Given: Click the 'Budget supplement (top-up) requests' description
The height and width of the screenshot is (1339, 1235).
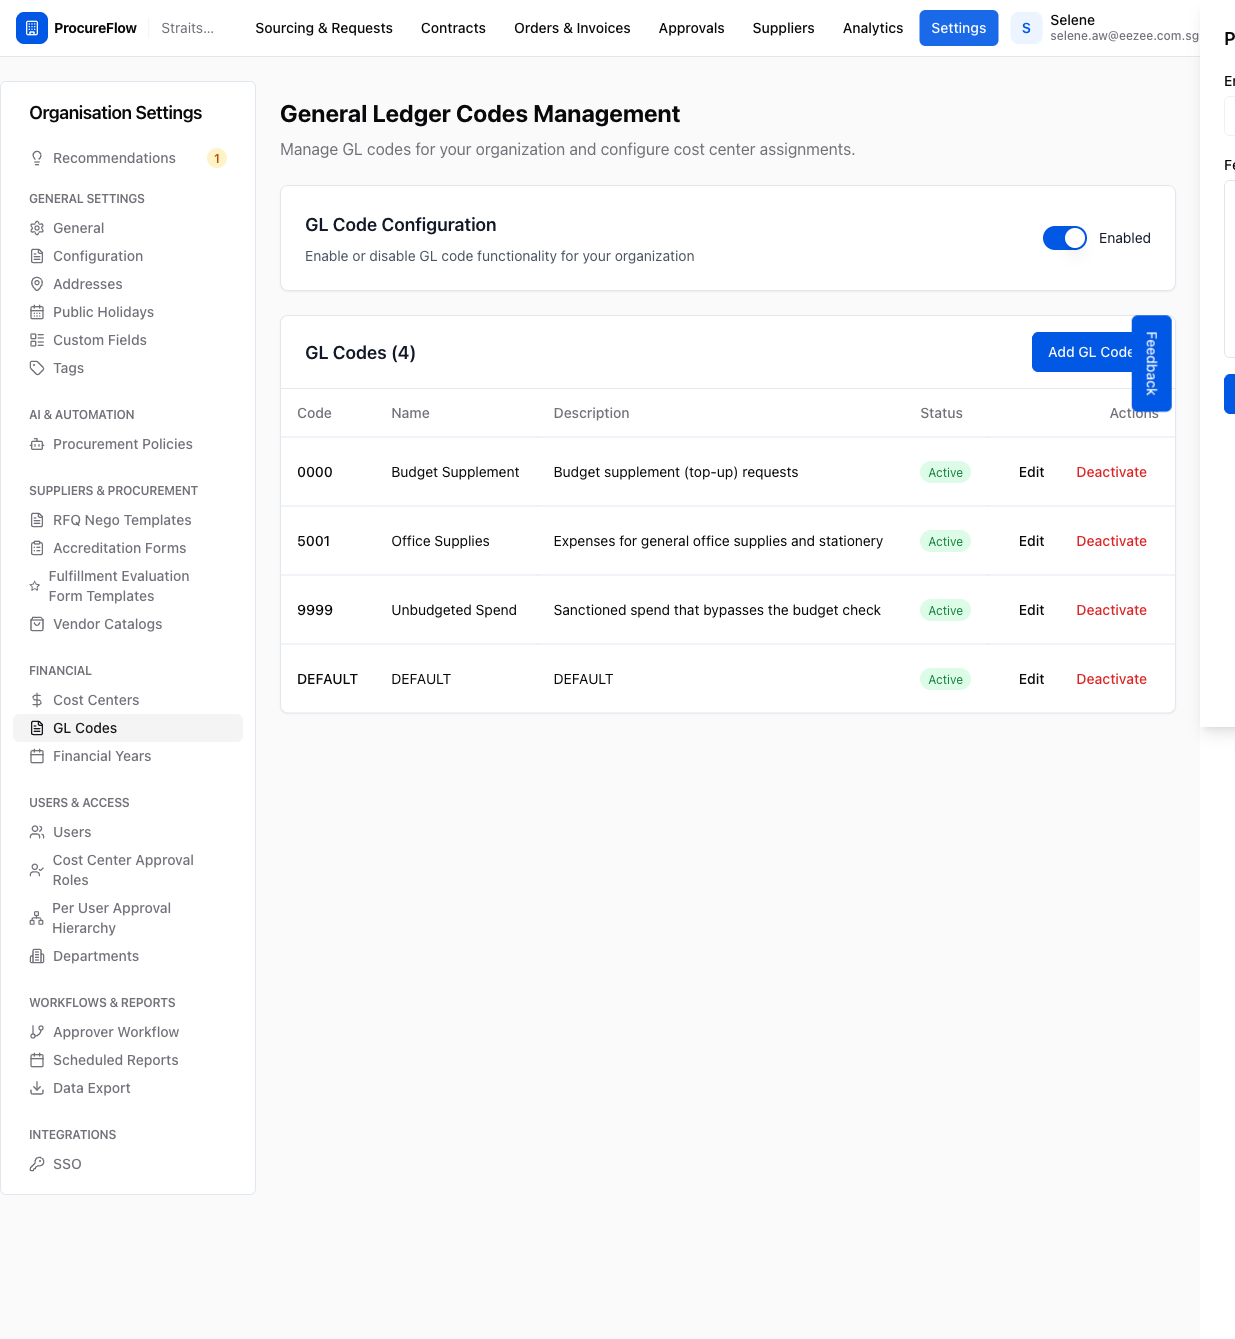Looking at the screenshot, I should tap(675, 472).
